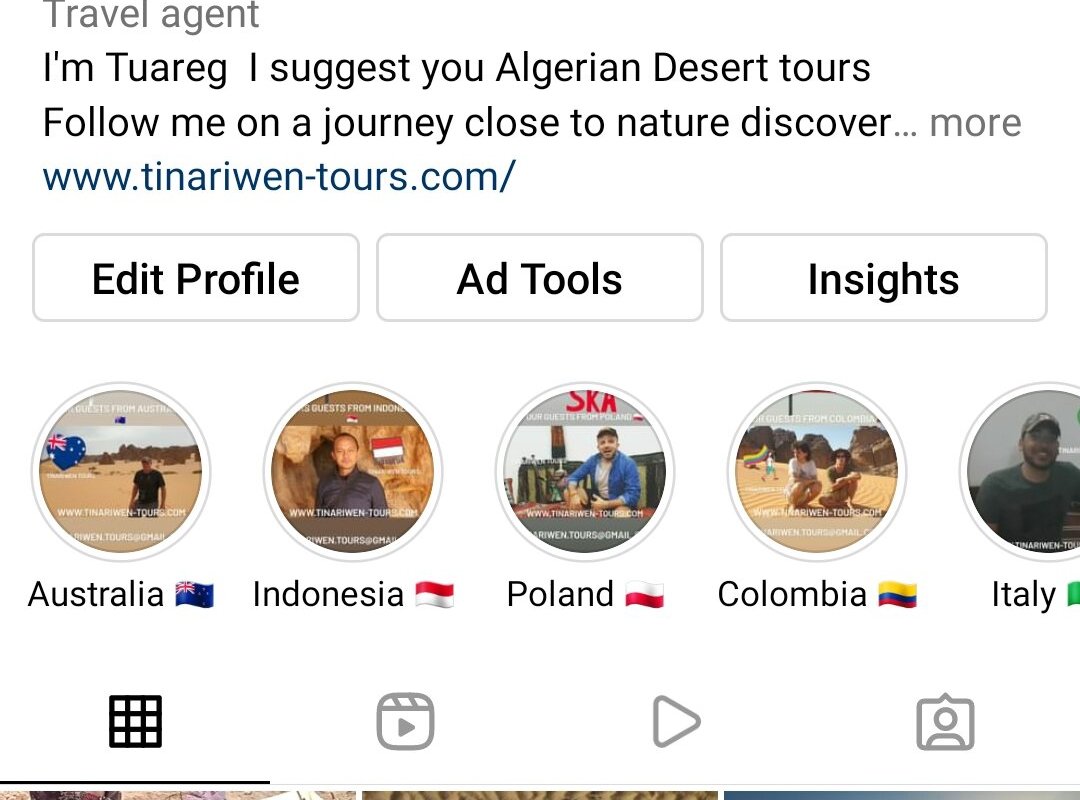This screenshot has width=1080, height=800.
Task: Open the posts grid tab
Action: 135,721
